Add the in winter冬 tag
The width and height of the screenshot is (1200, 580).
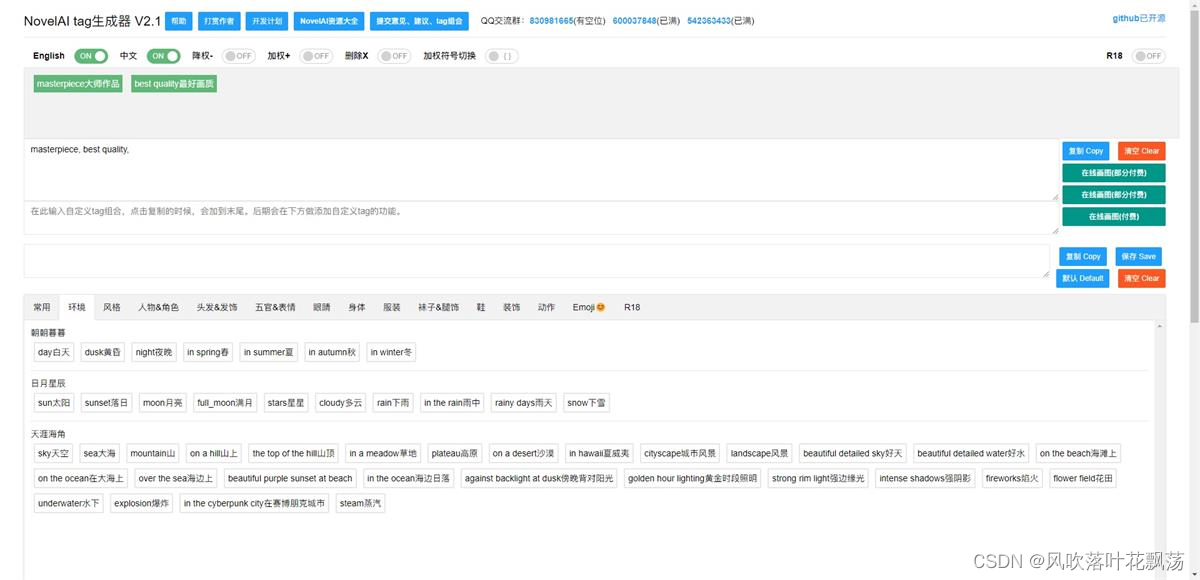tap(391, 352)
